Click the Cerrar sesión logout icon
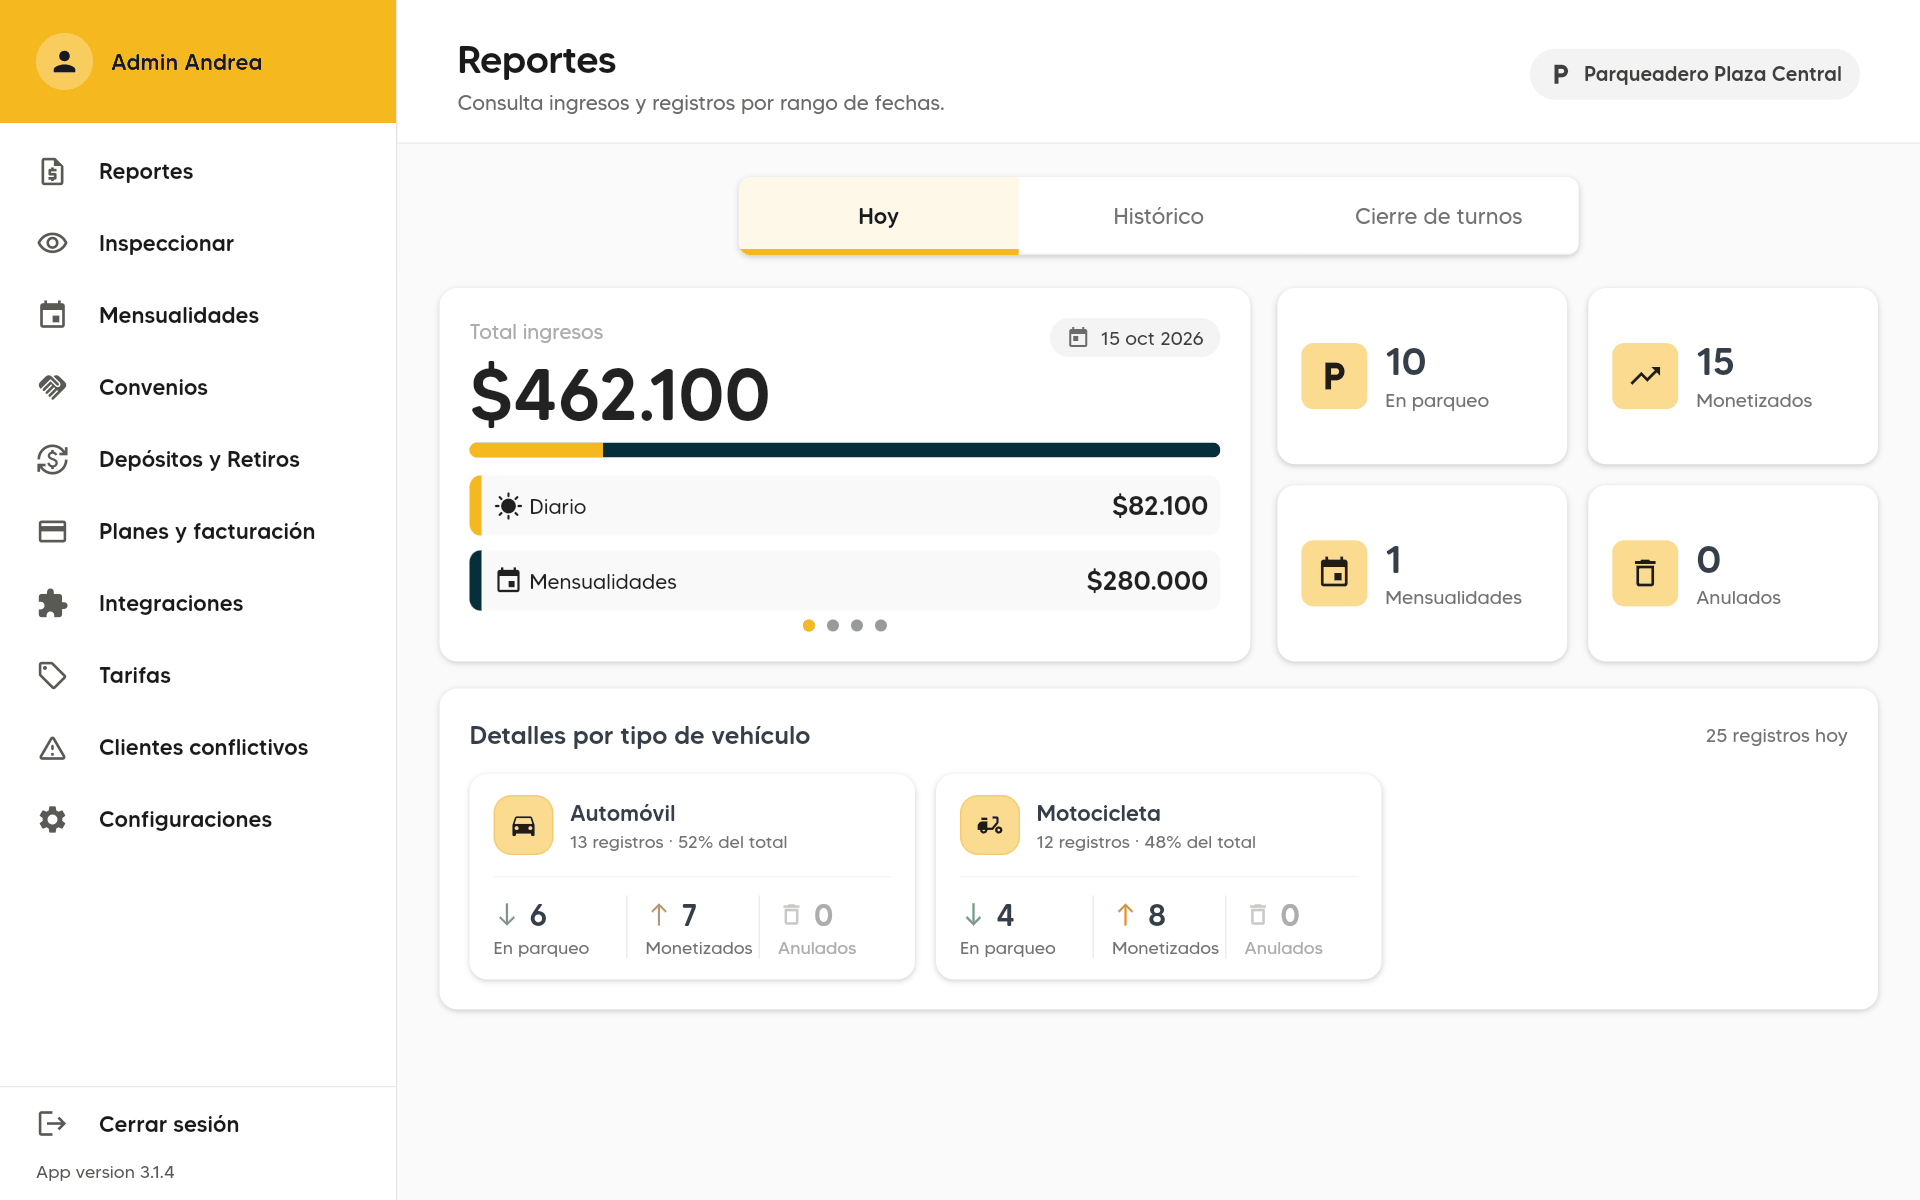The height and width of the screenshot is (1200, 1920). 52,1123
